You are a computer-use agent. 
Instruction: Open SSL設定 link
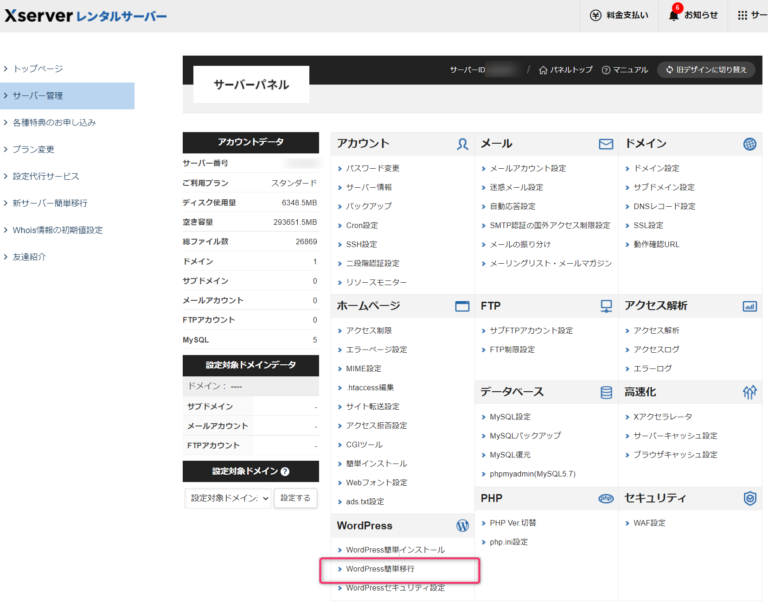(648, 226)
